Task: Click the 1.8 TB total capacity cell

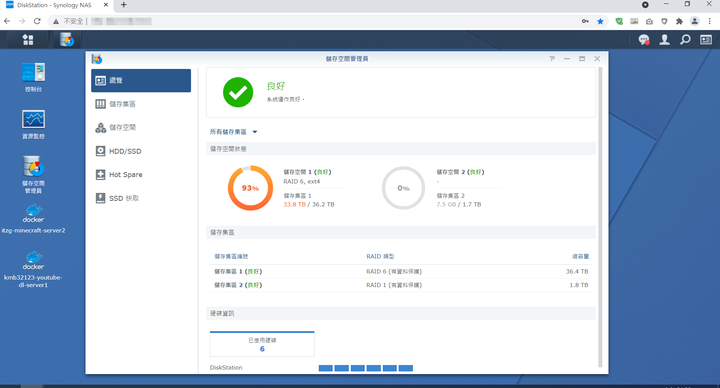Action: 579,285
